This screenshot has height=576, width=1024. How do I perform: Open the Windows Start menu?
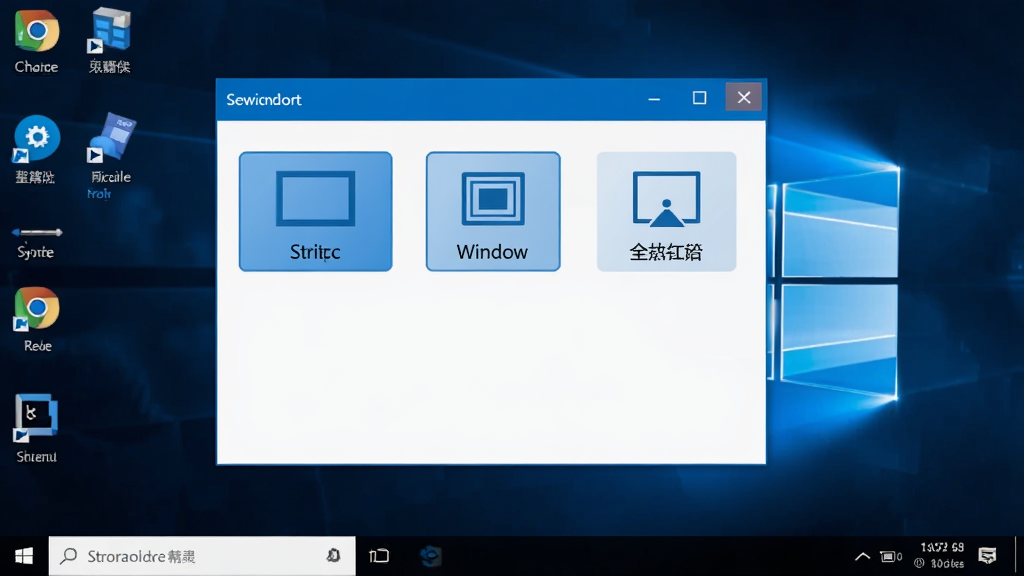point(24,556)
